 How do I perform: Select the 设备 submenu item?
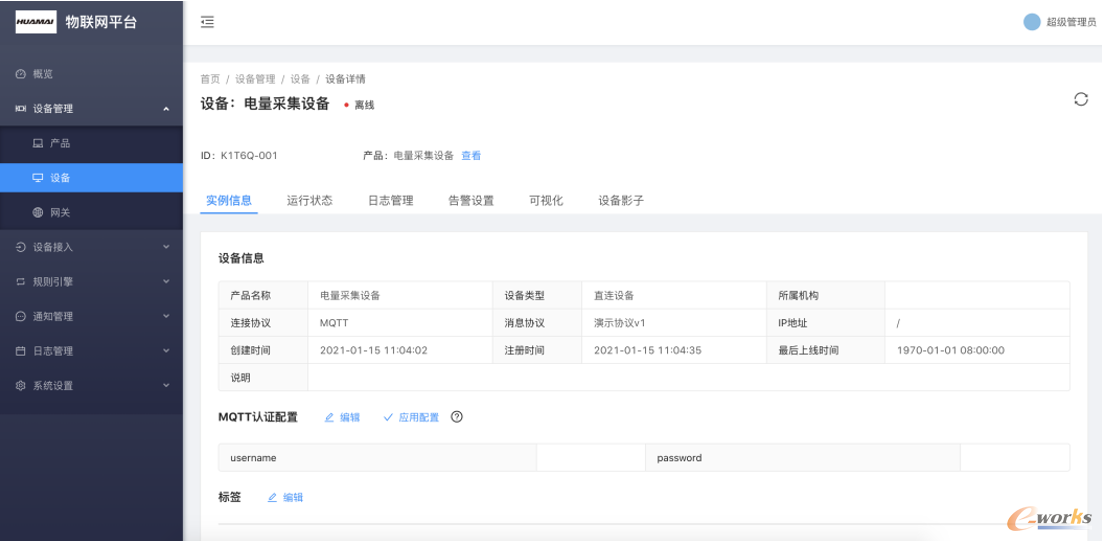coord(91,178)
